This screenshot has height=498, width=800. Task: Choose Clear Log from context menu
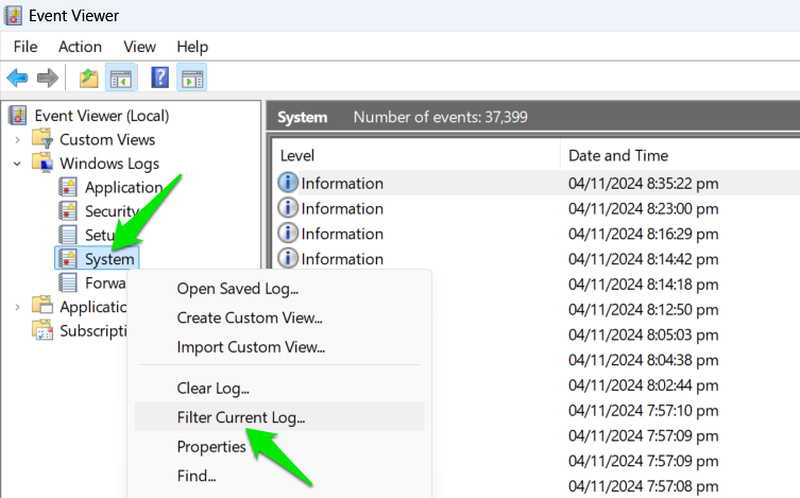point(279,388)
